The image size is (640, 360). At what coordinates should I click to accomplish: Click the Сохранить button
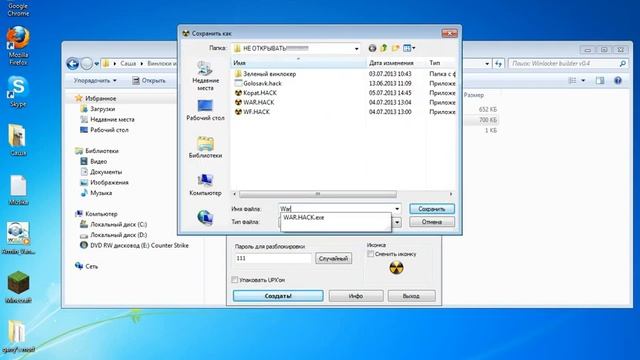coord(432,209)
